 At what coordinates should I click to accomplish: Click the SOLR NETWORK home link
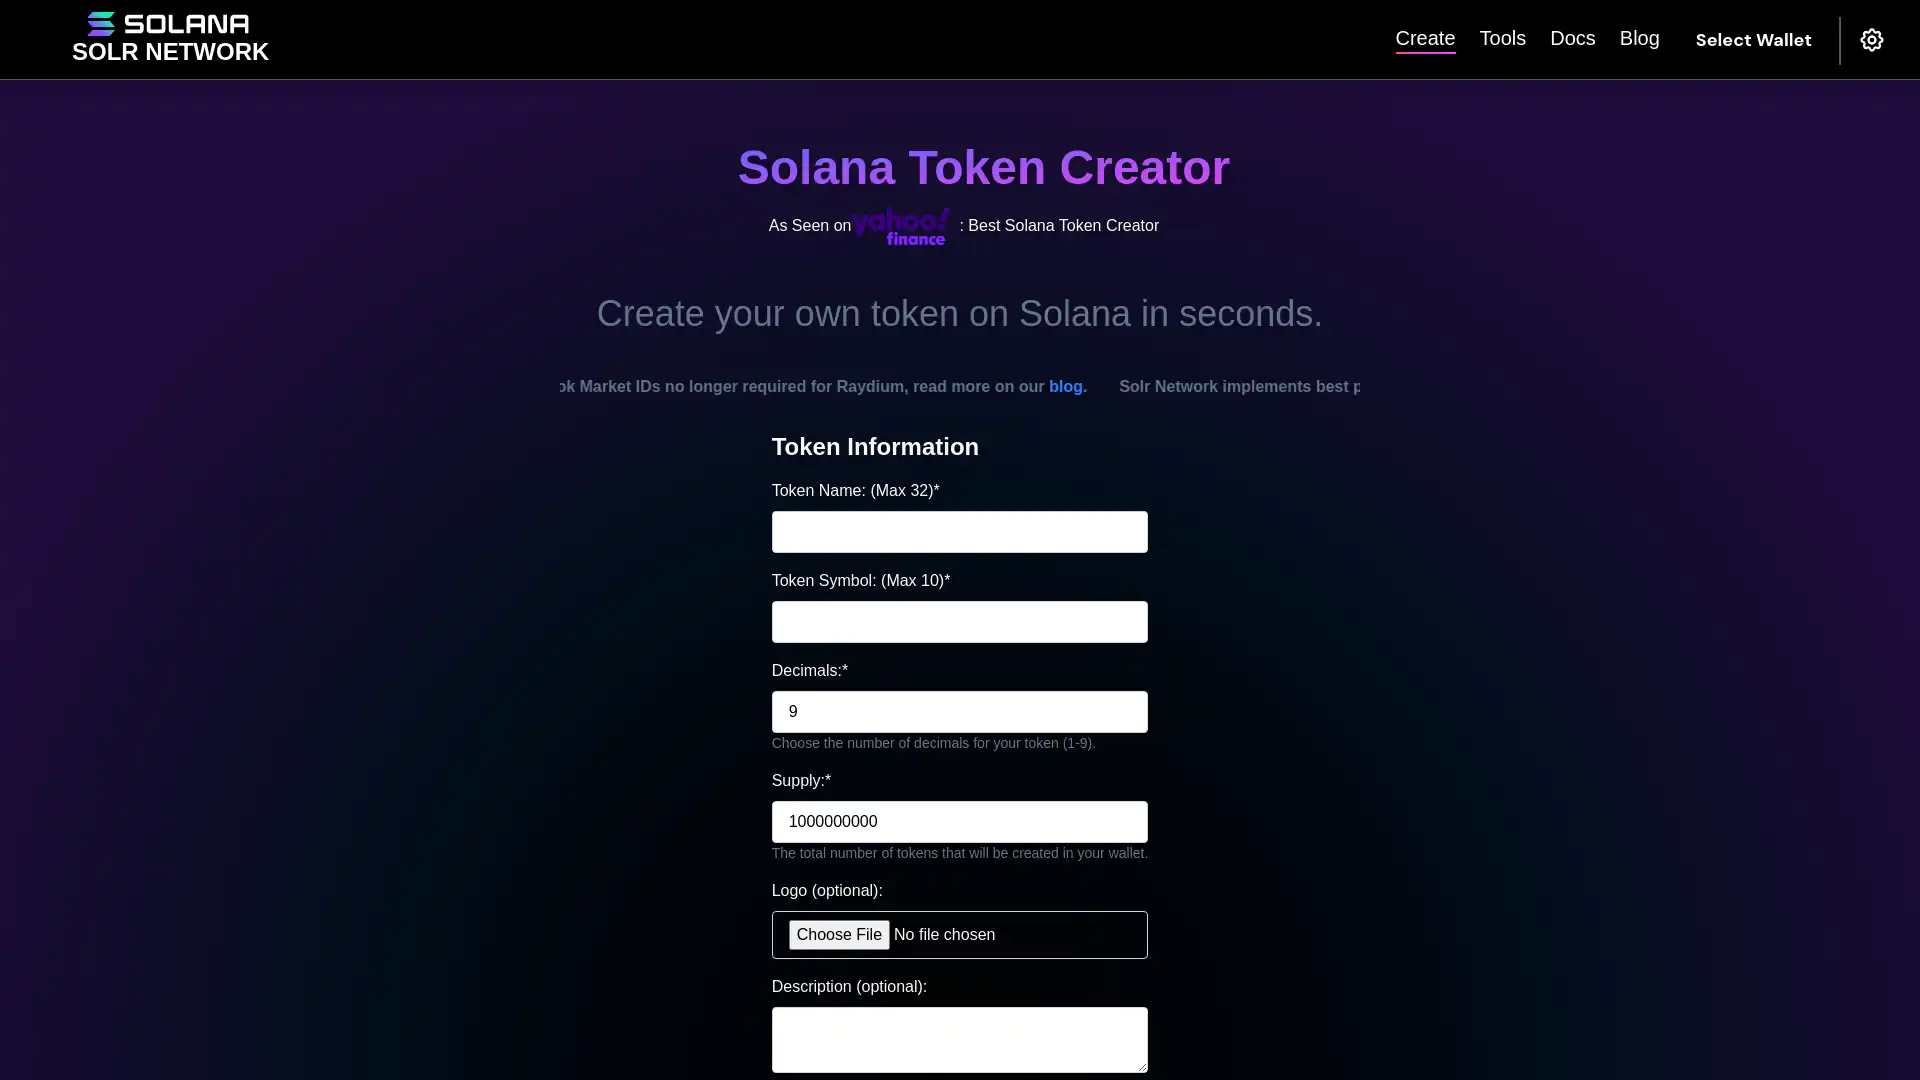[x=170, y=52]
